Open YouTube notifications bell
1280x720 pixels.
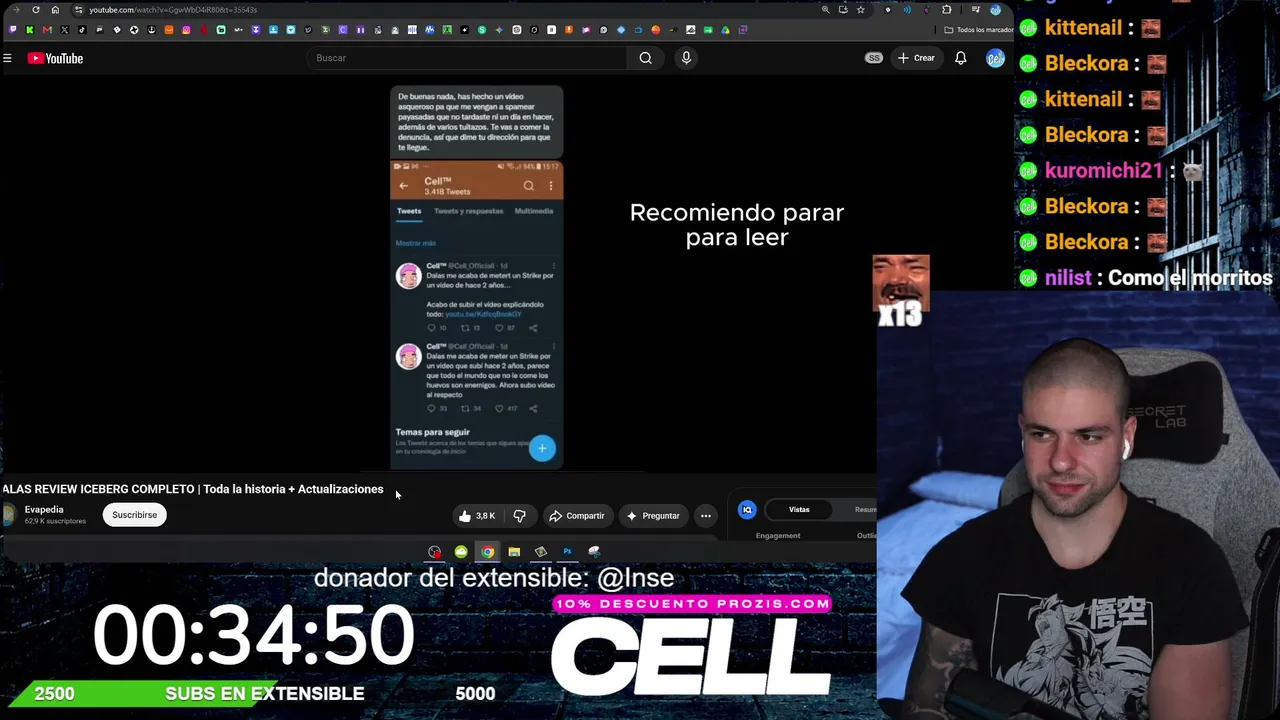[x=960, y=58]
